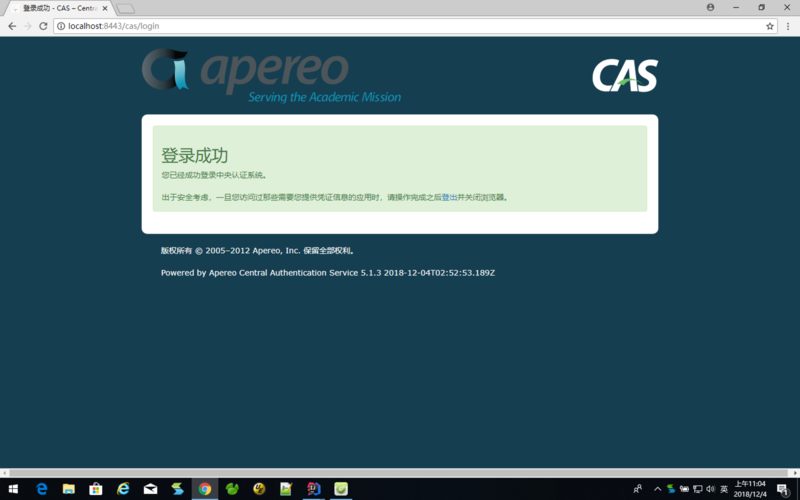This screenshot has width=800, height=500.
Task: Click the CAS logo
Action: (x=625, y=76)
